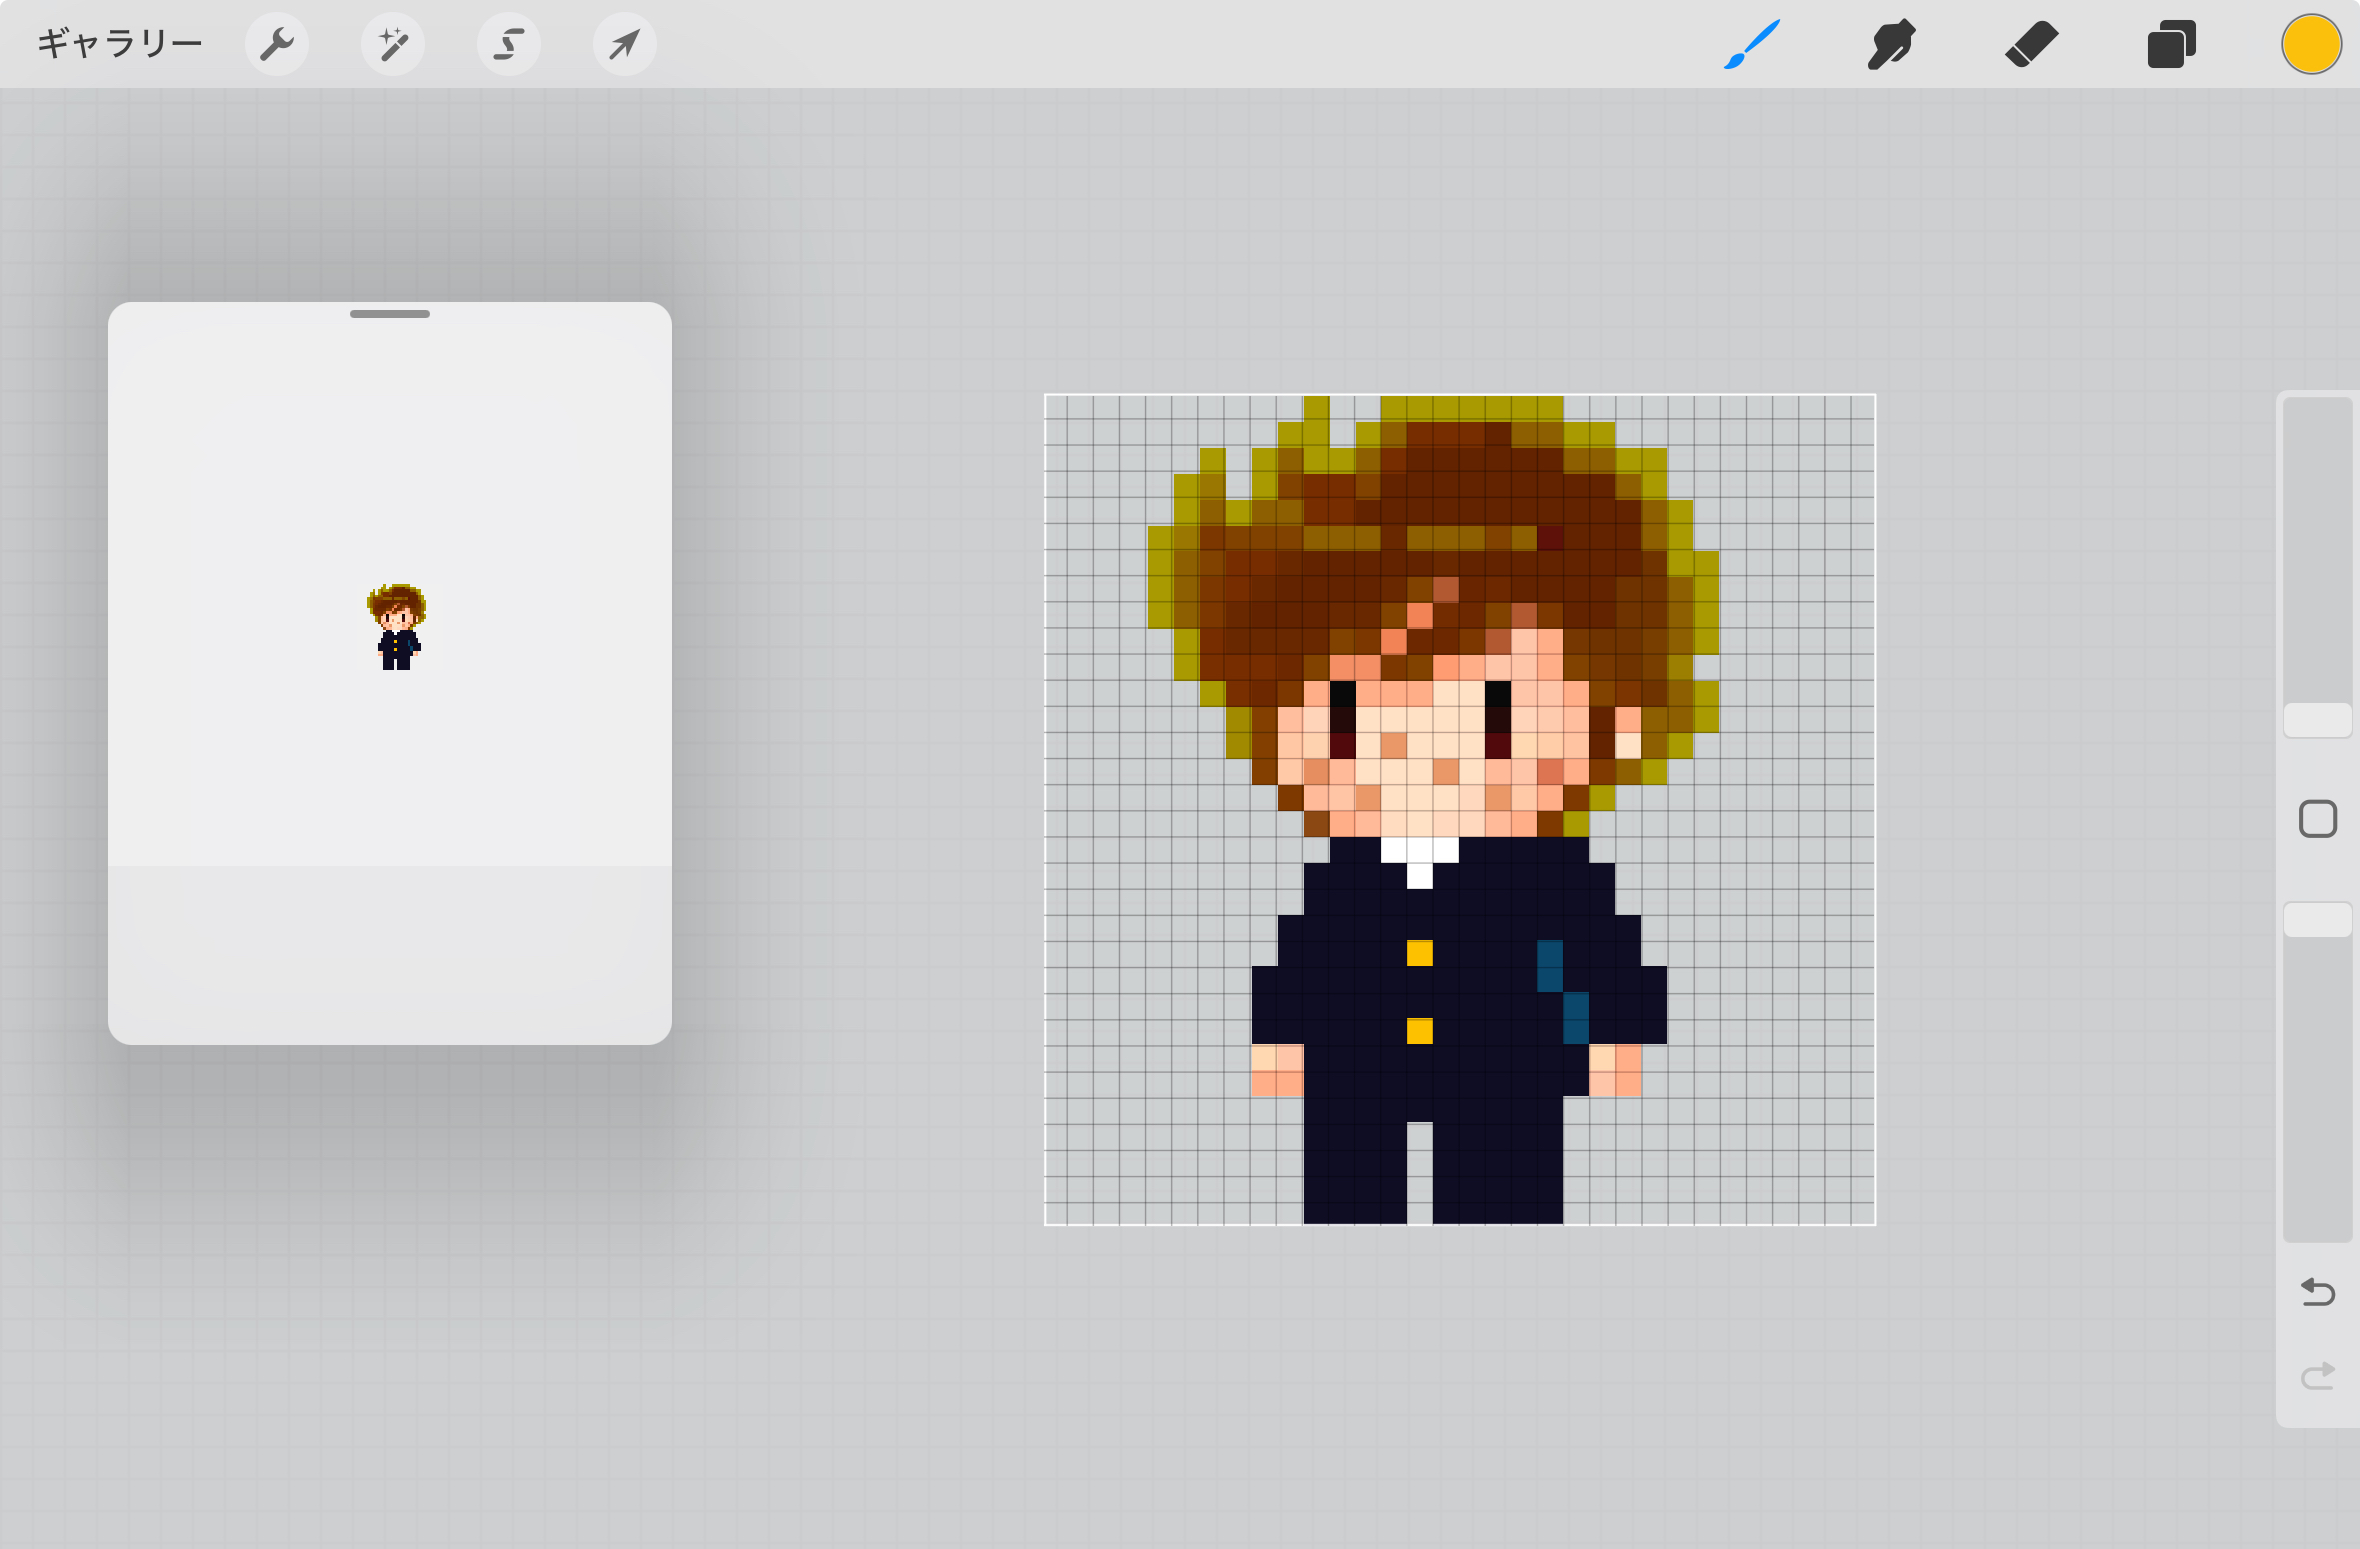Open the Layers panel

[2171, 44]
